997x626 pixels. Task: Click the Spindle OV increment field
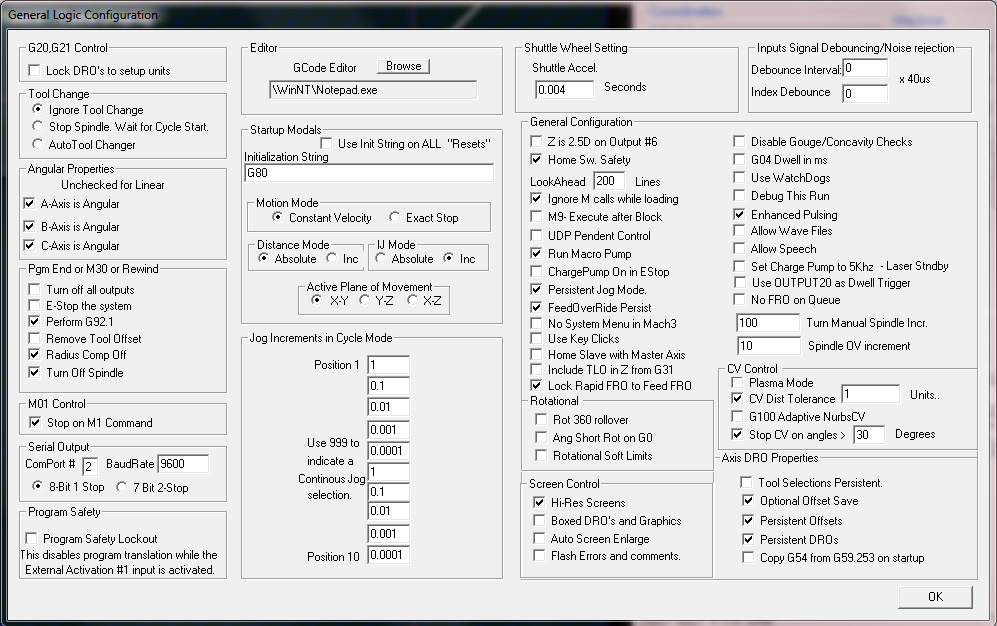pyautogui.click(x=769, y=346)
